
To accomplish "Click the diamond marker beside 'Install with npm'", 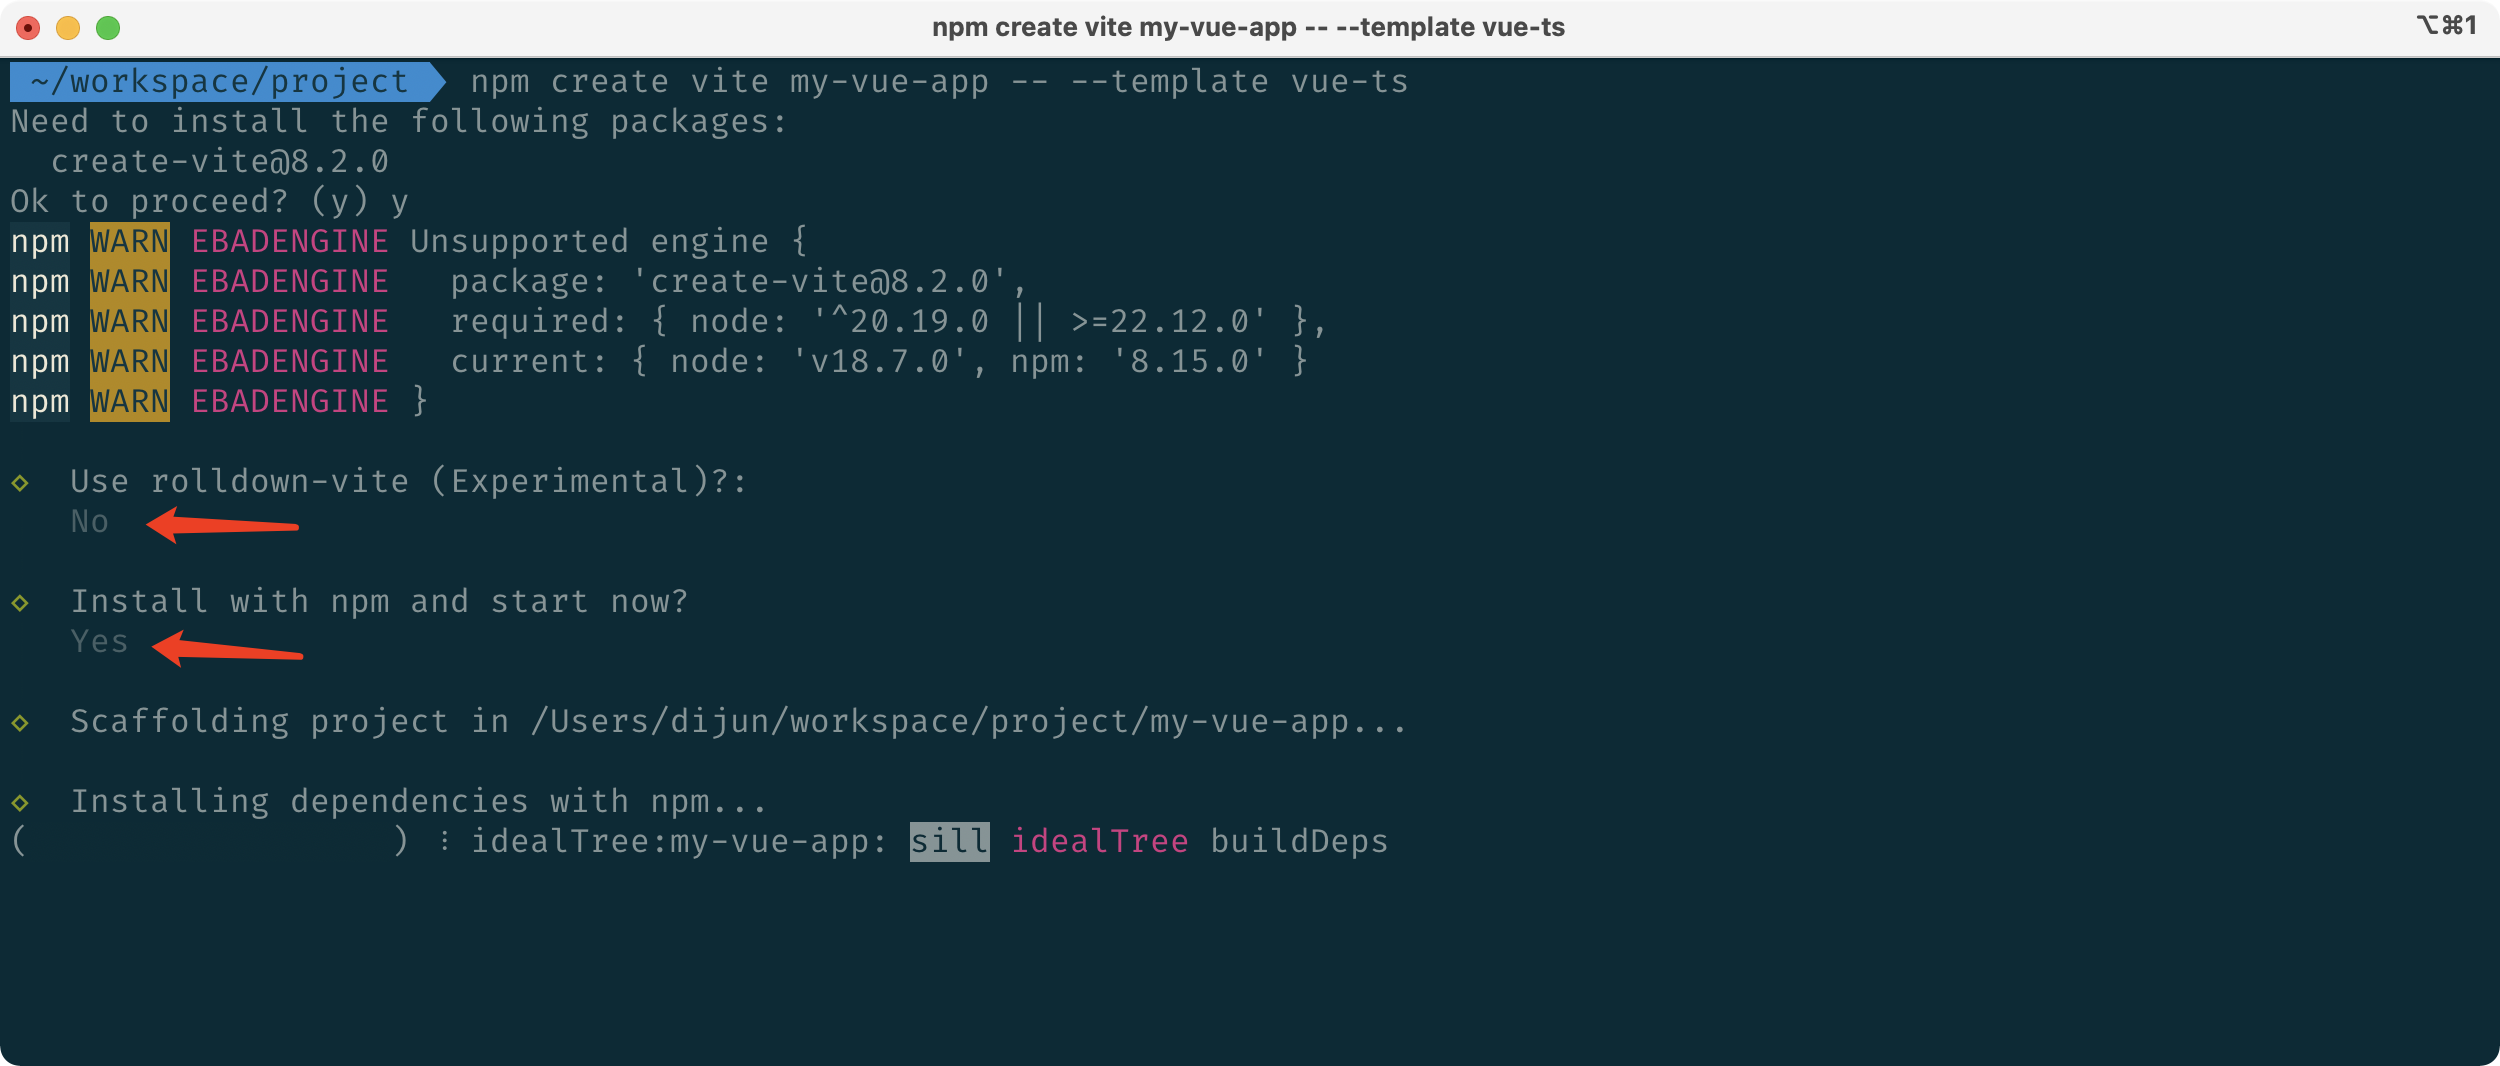I will tap(20, 603).
